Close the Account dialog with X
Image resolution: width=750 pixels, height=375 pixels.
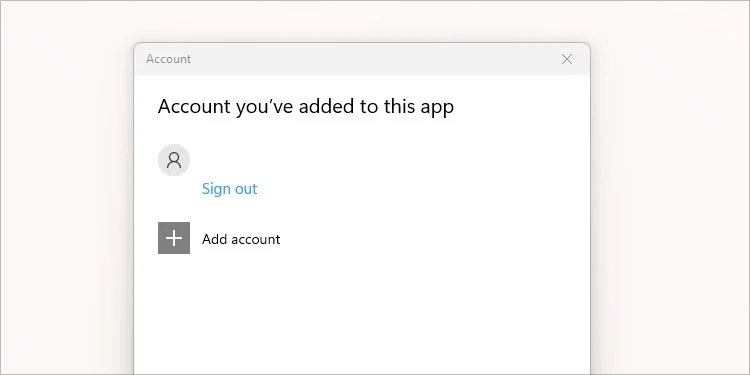567,59
